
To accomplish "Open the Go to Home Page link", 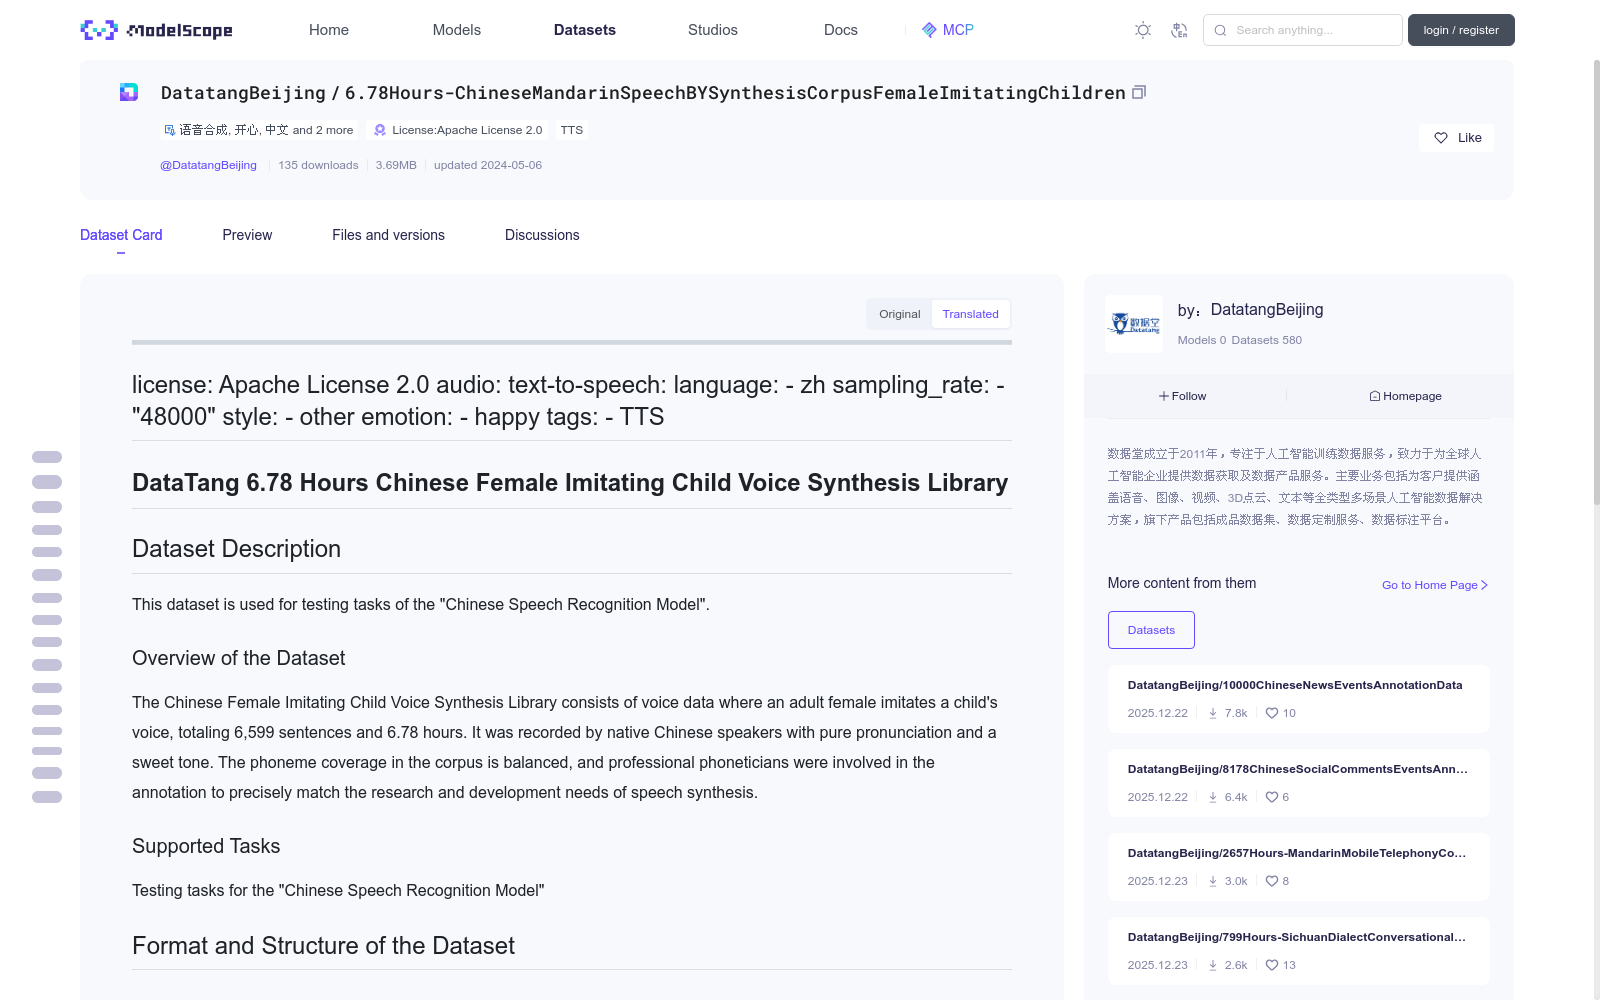I will [1435, 585].
